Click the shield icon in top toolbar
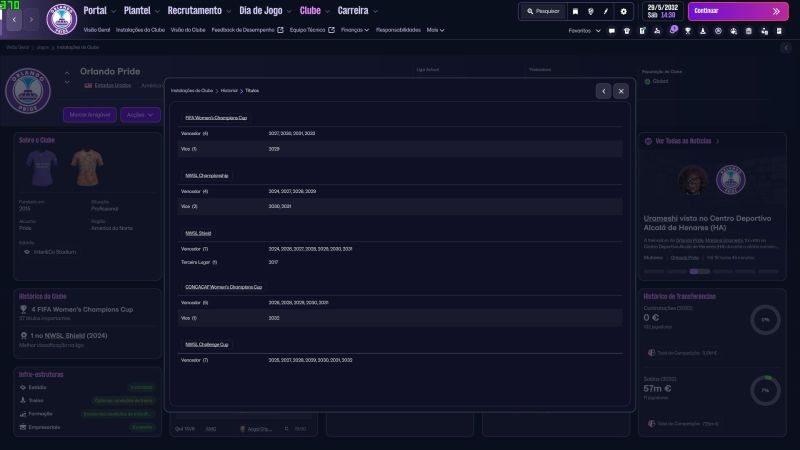The image size is (800, 450). tap(590, 11)
